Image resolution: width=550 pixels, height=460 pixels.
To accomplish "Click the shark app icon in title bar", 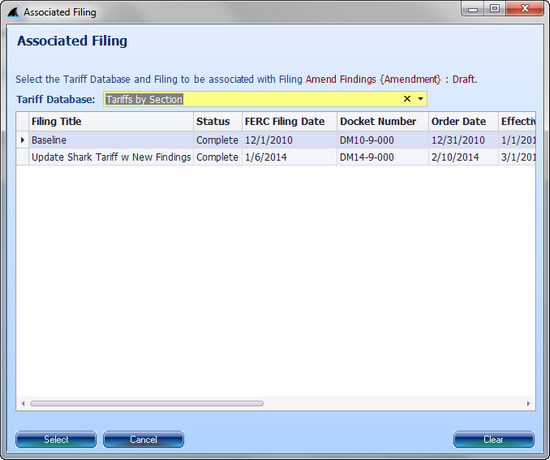I will point(13,12).
